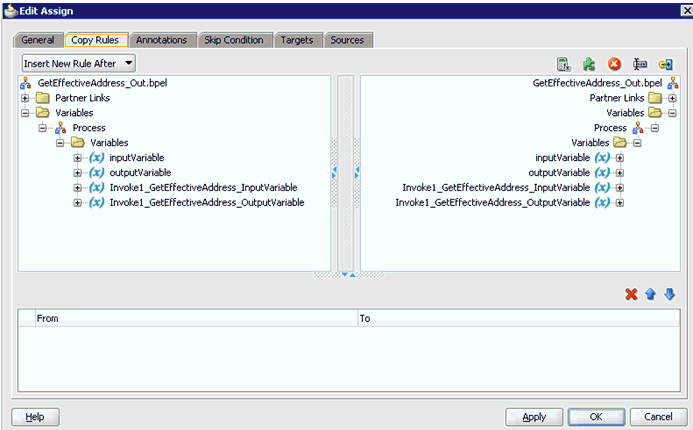
Task: Select right outputVariable label
Action: click(x=559, y=172)
